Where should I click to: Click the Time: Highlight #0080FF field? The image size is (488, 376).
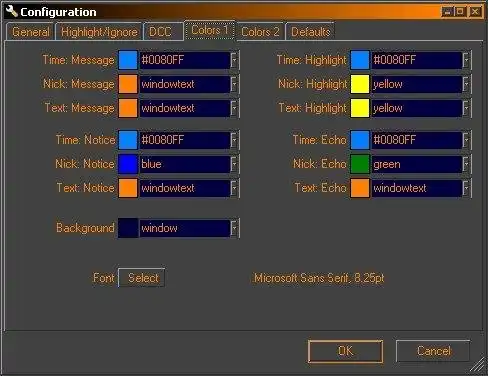pos(417,60)
